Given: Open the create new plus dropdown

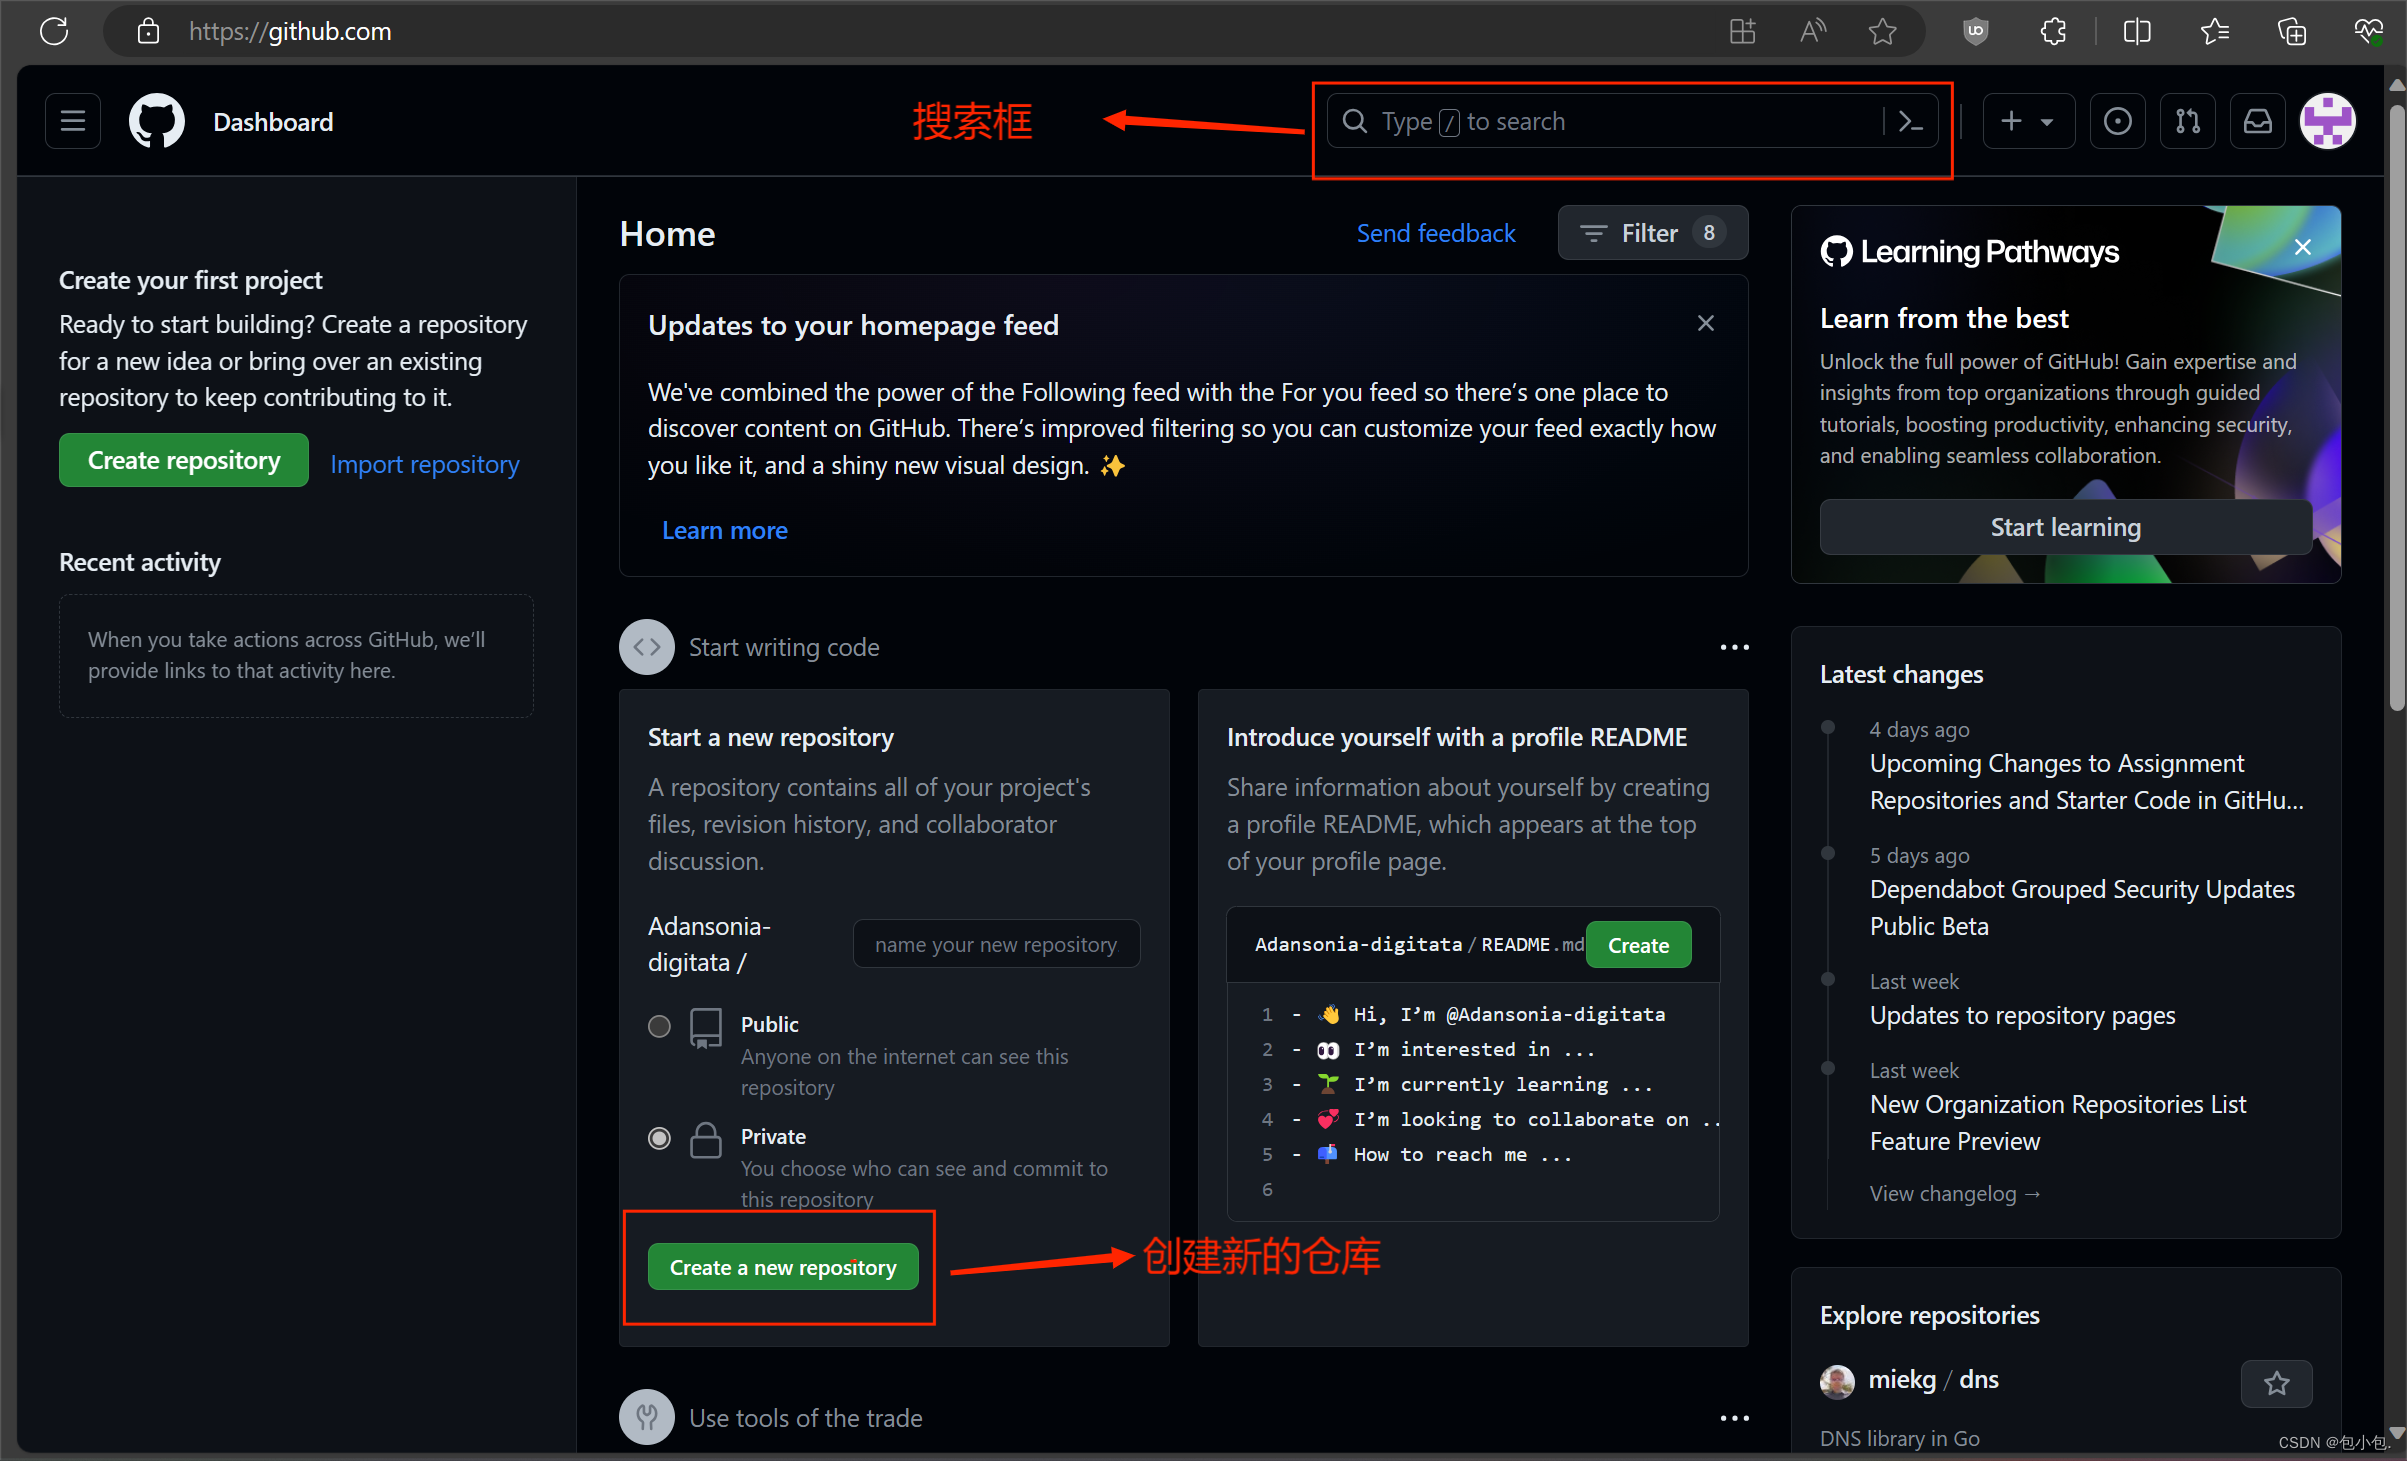Looking at the screenshot, I should click(2027, 121).
